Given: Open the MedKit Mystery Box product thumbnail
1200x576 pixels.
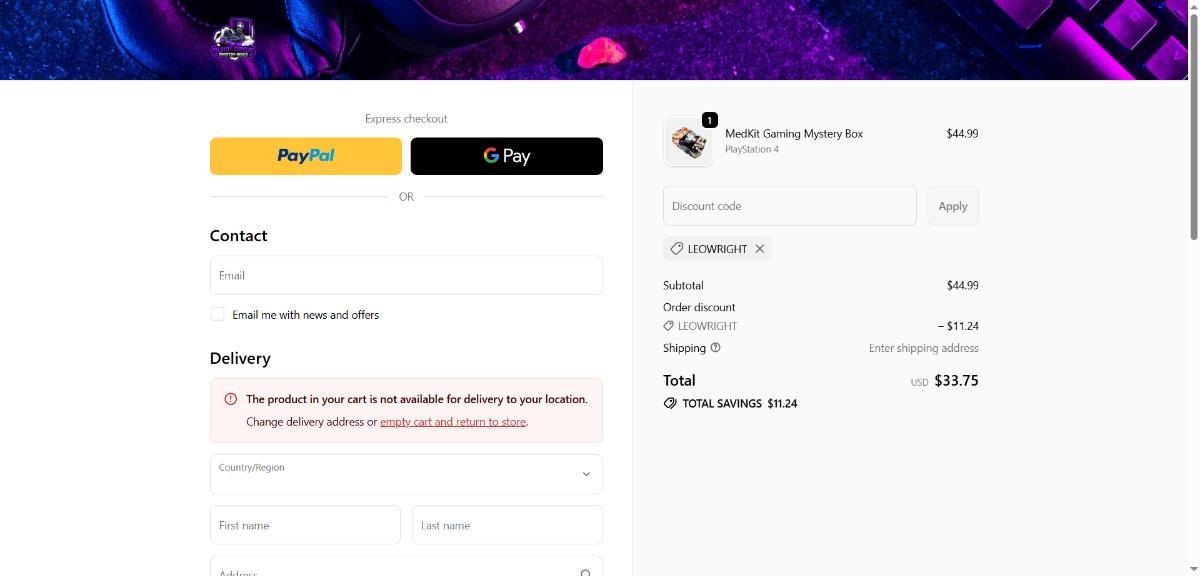Looking at the screenshot, I should point(688,142).
